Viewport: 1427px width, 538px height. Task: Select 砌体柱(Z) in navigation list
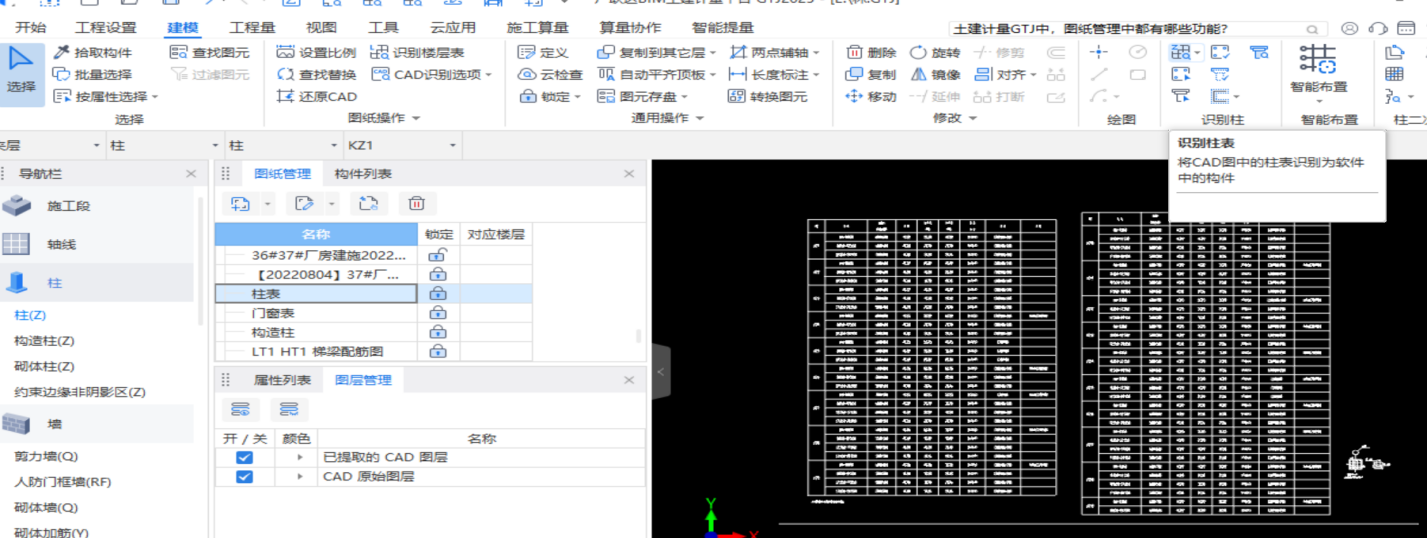[44, 366]
